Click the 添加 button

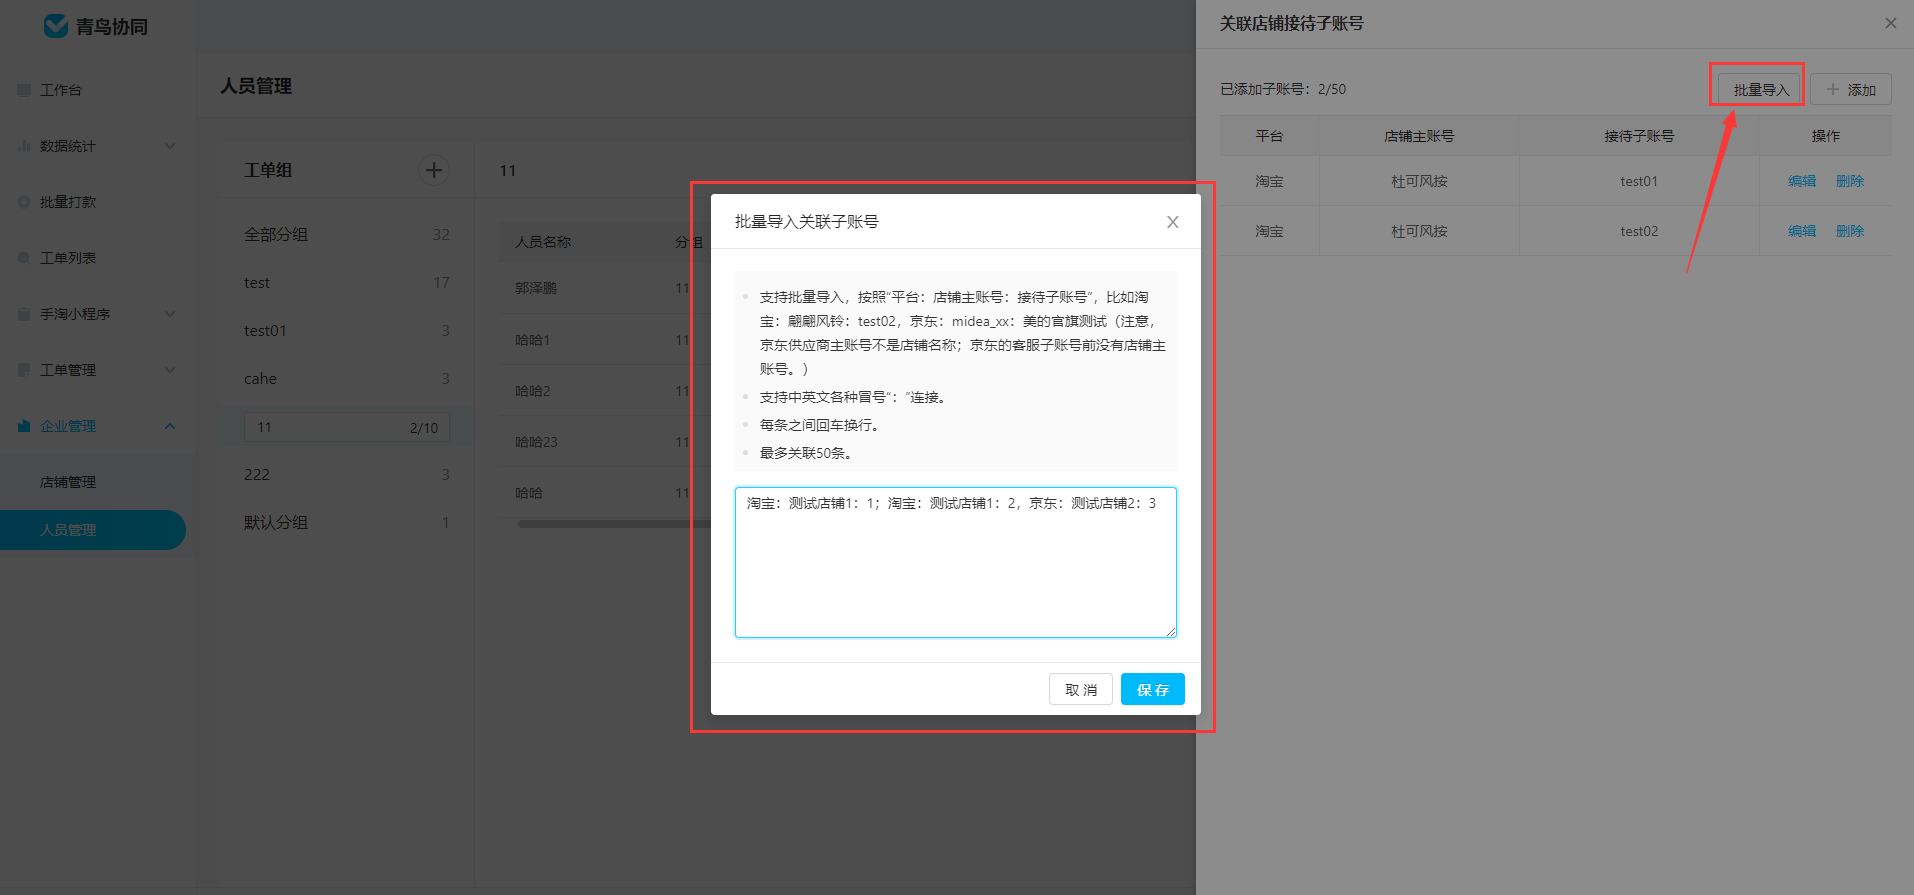pos(1851,90)
